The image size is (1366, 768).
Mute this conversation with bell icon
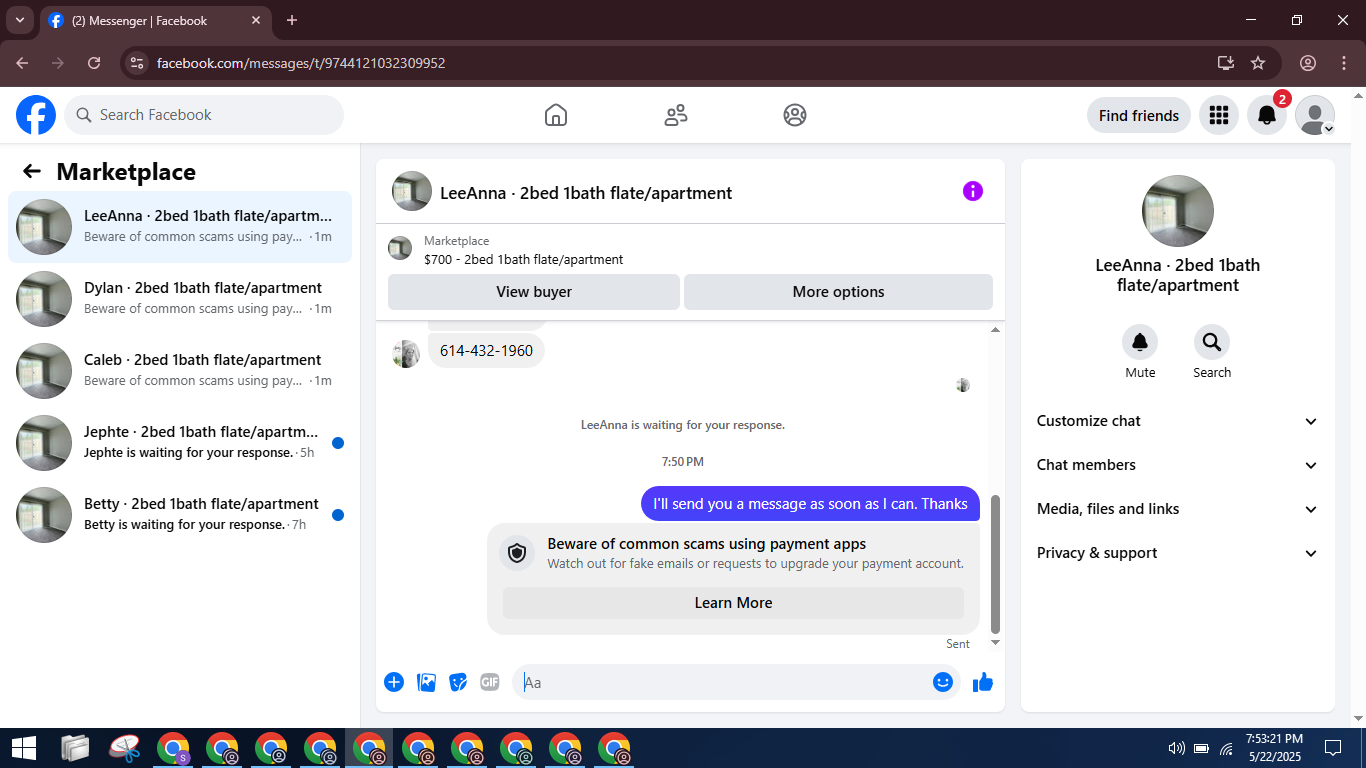(x=1140, y=343)
